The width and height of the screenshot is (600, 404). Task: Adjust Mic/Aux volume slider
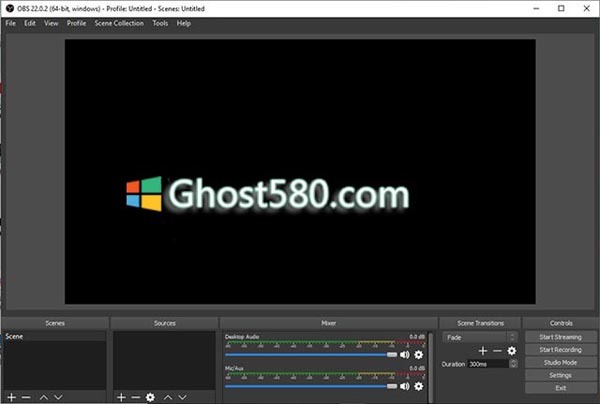pos(311,386)
